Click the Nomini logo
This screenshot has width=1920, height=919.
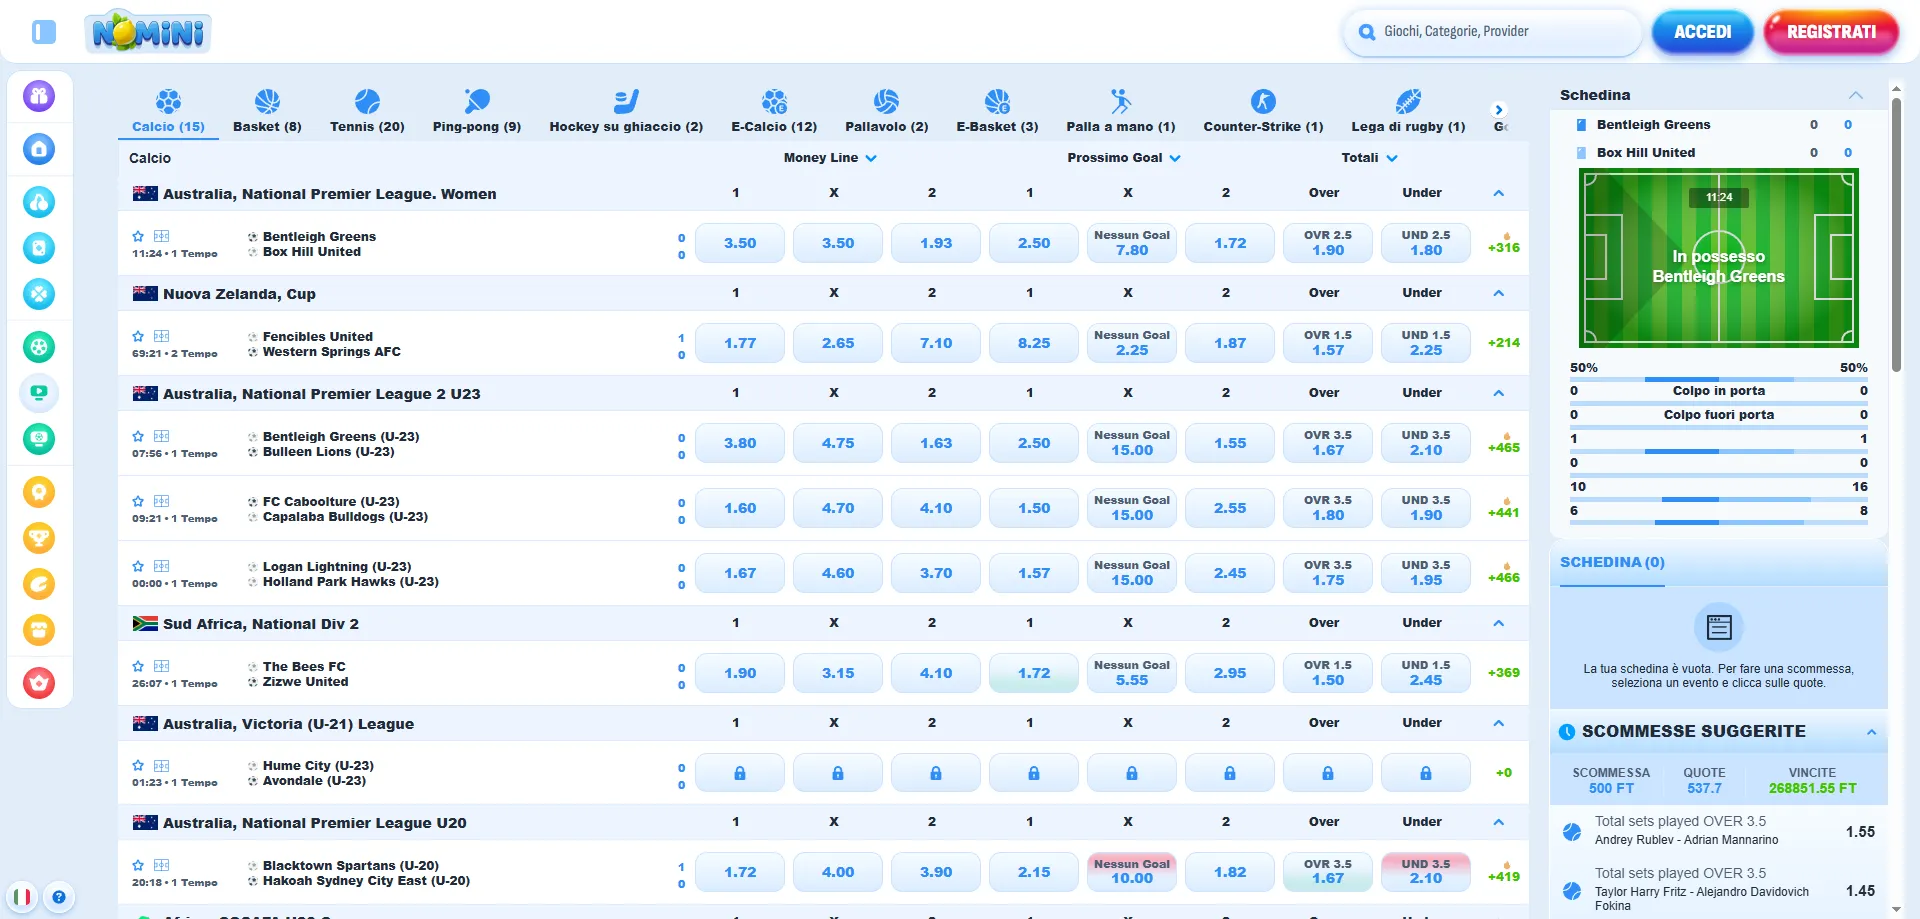[148, 32]
